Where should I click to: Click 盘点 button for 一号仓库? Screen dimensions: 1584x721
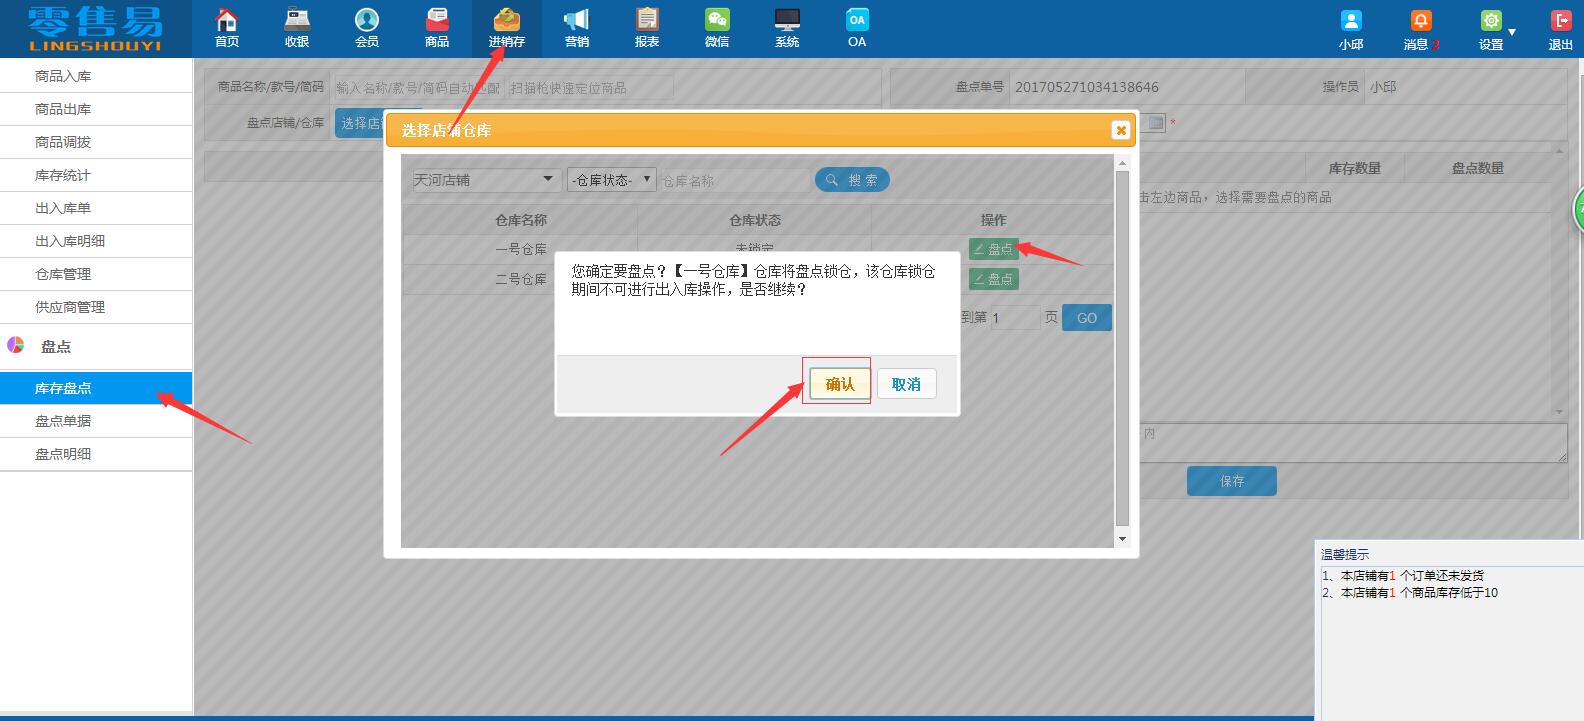pos(993,249)
